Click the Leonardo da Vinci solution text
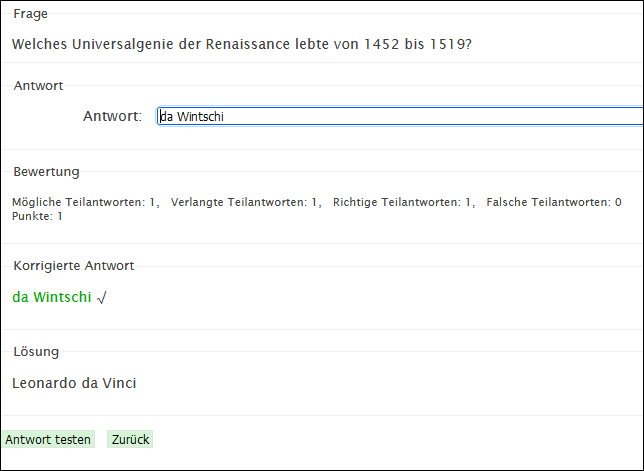The image size is (644, 471). [x=74, y=383]
